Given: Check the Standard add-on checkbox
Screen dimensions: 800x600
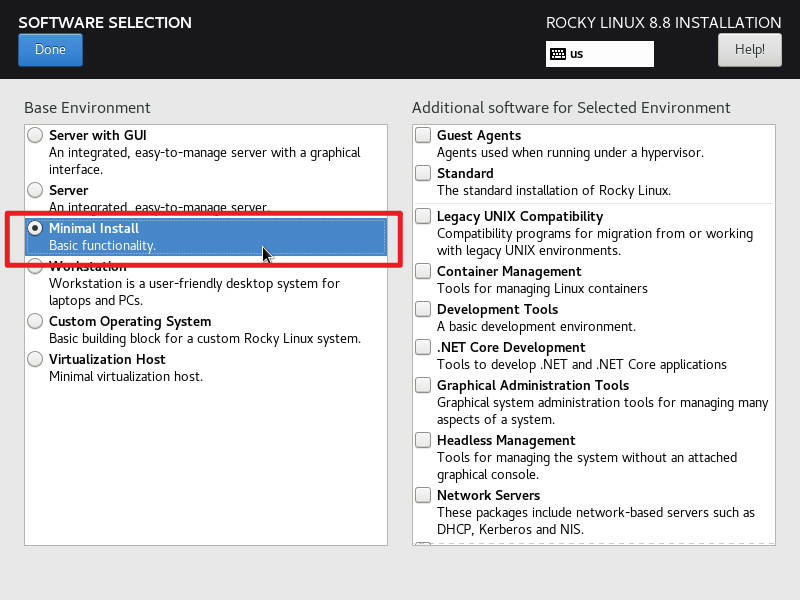Looking at the screenshot, I should (x=423, y=173).
